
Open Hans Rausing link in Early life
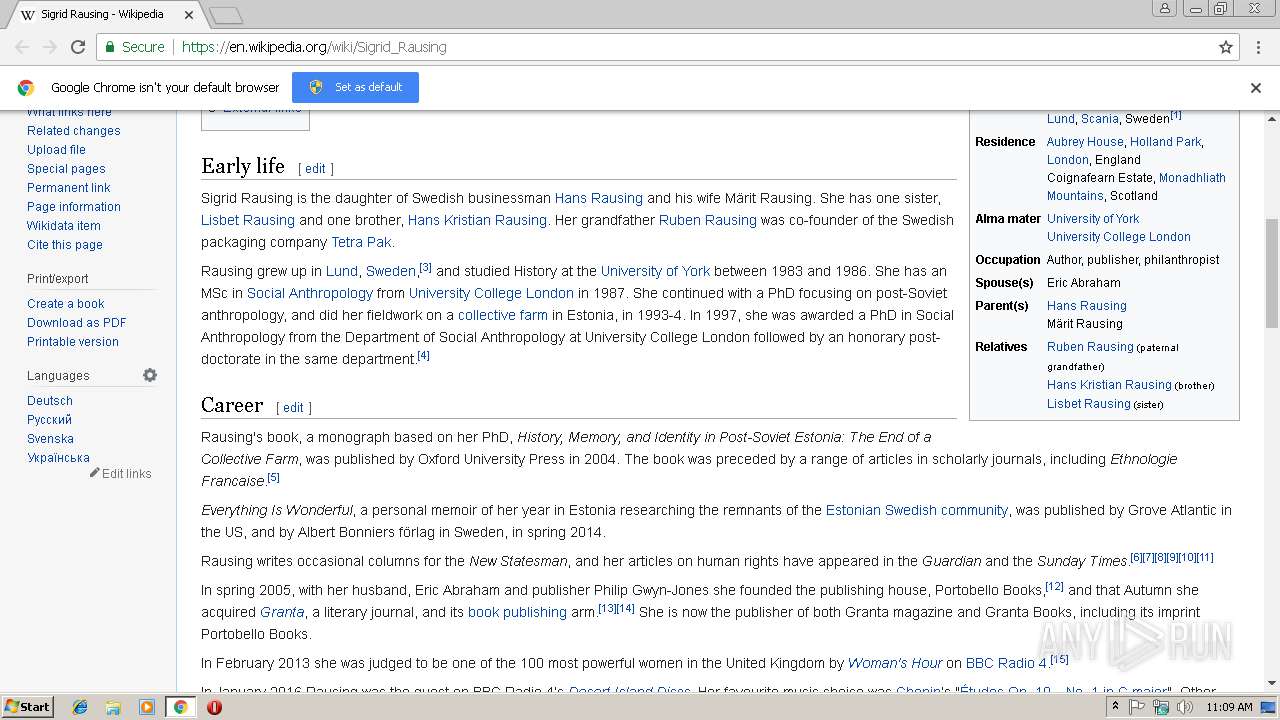pos(599,198)
